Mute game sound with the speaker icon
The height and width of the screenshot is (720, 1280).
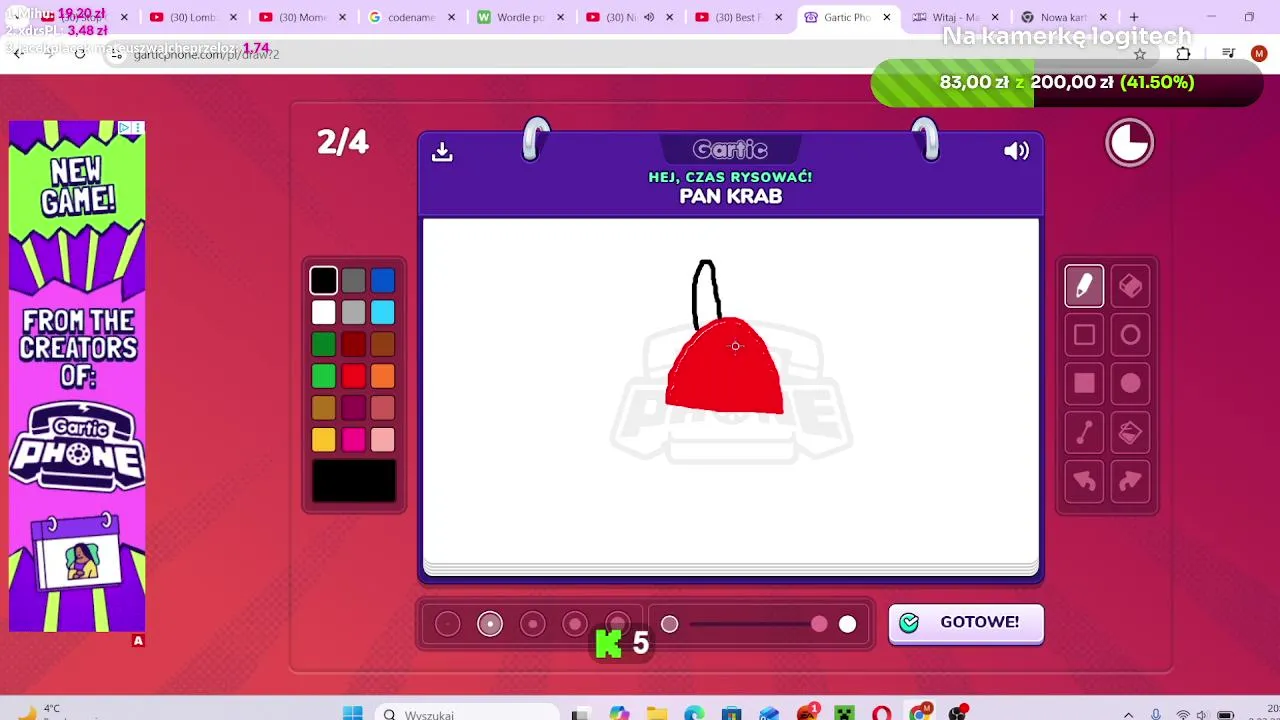[x=1016, y=151]
